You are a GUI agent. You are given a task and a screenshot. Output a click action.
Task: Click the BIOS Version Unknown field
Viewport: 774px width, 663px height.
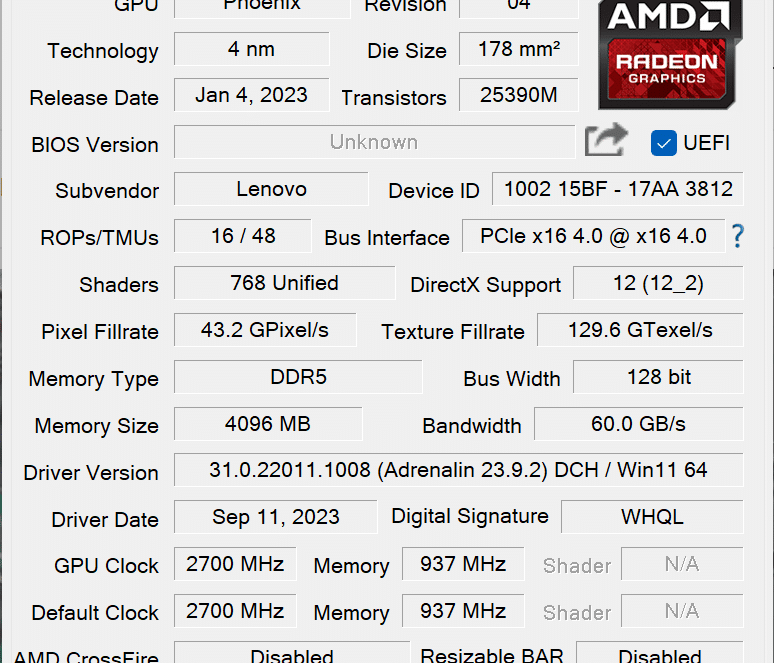[375, 142]
